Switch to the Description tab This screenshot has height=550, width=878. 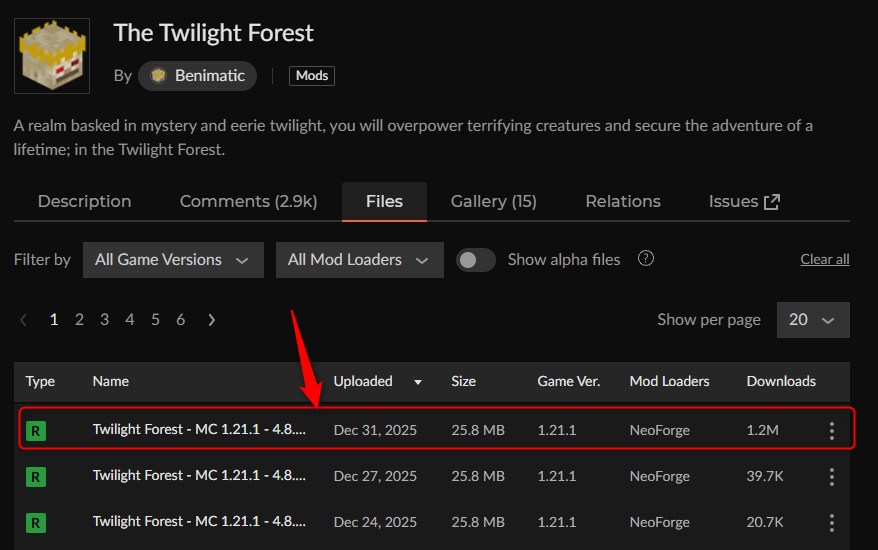click(85, 202)
